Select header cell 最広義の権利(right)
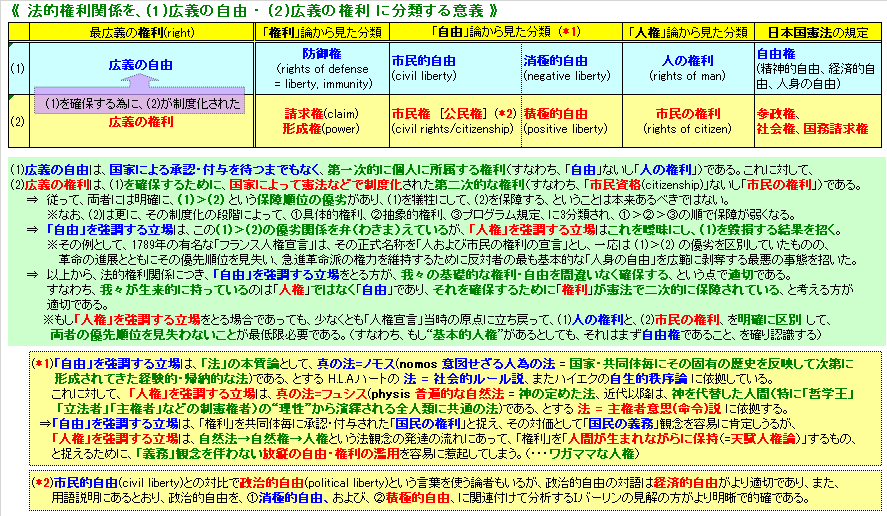Viewport: 887px width, 516px height. tap(141, 32)
